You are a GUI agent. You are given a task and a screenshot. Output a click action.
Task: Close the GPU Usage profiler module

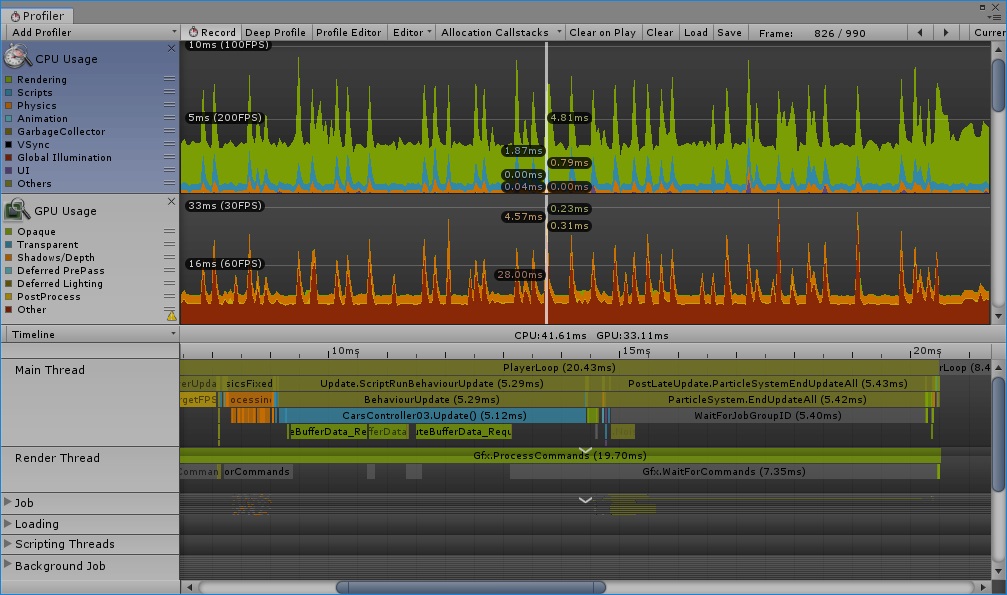pos(171,201)
